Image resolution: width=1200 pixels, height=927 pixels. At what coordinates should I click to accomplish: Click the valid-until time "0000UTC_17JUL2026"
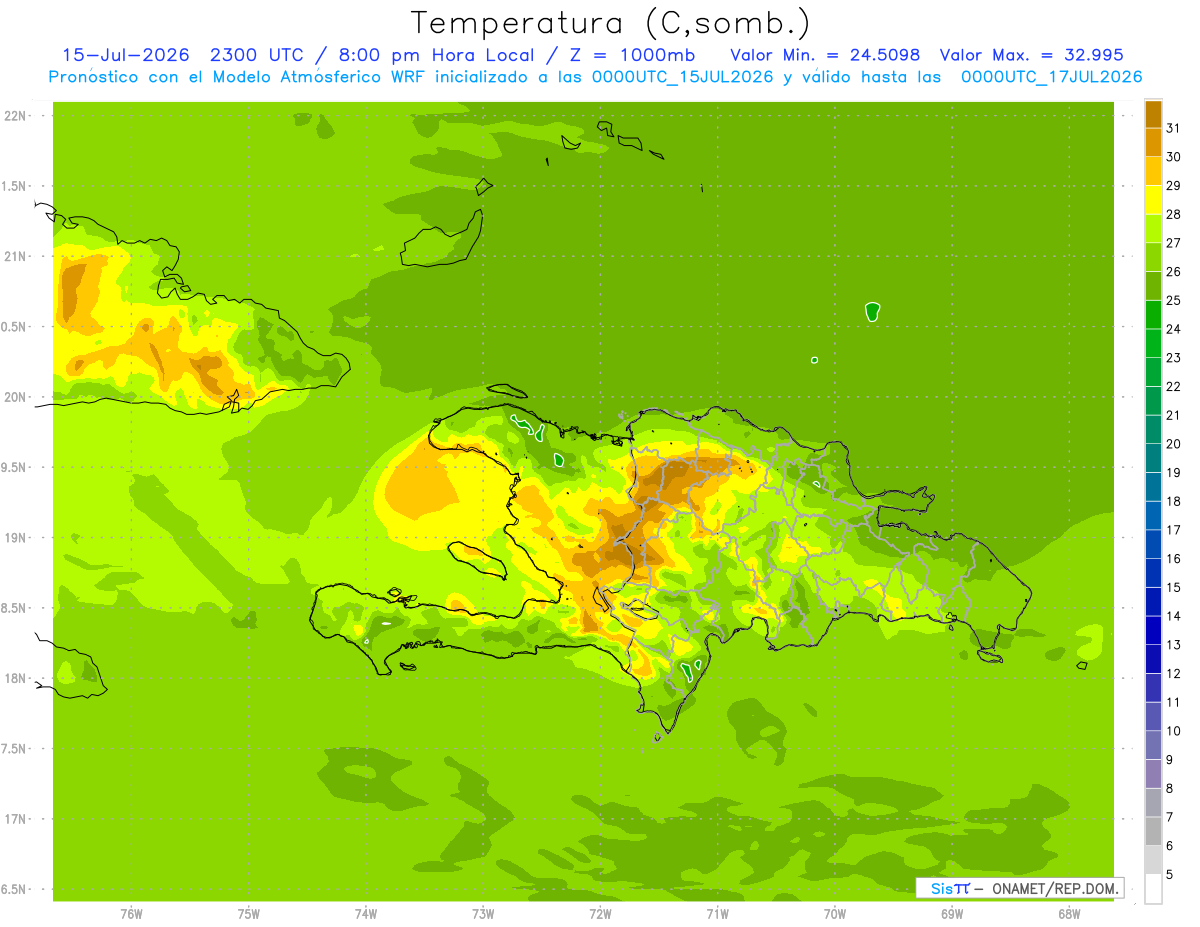click(x=1051, y=77)
